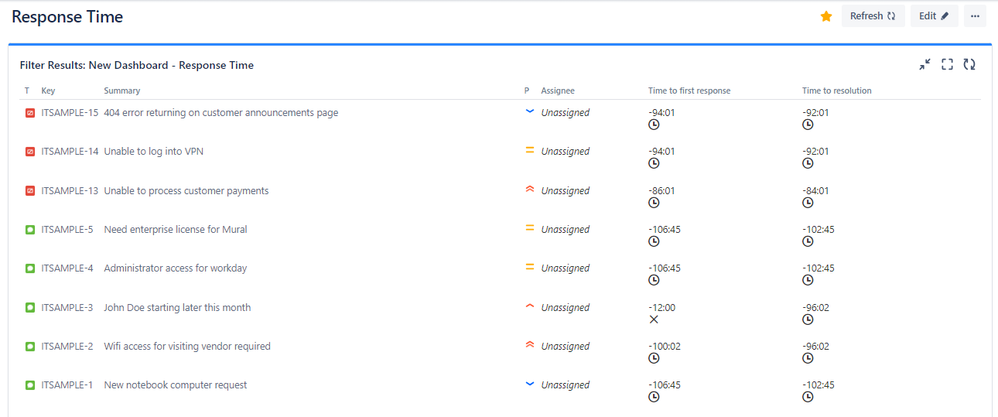The image size is (998, 417).
Task: Open the more options ellipsis menu
Action: [x=975, y=17]
